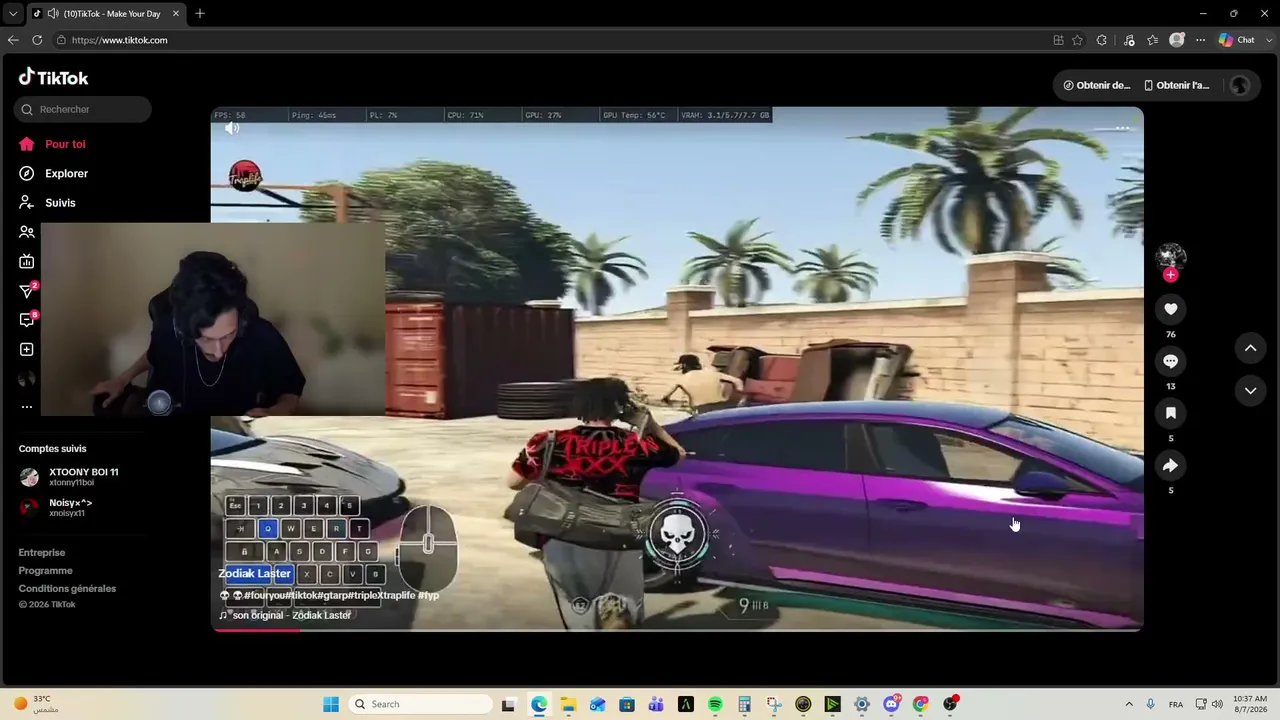This screenshot has width=1280, height=720.
Task: Go back in the browser
Action: pyautogui.click(x=13, y=40)
